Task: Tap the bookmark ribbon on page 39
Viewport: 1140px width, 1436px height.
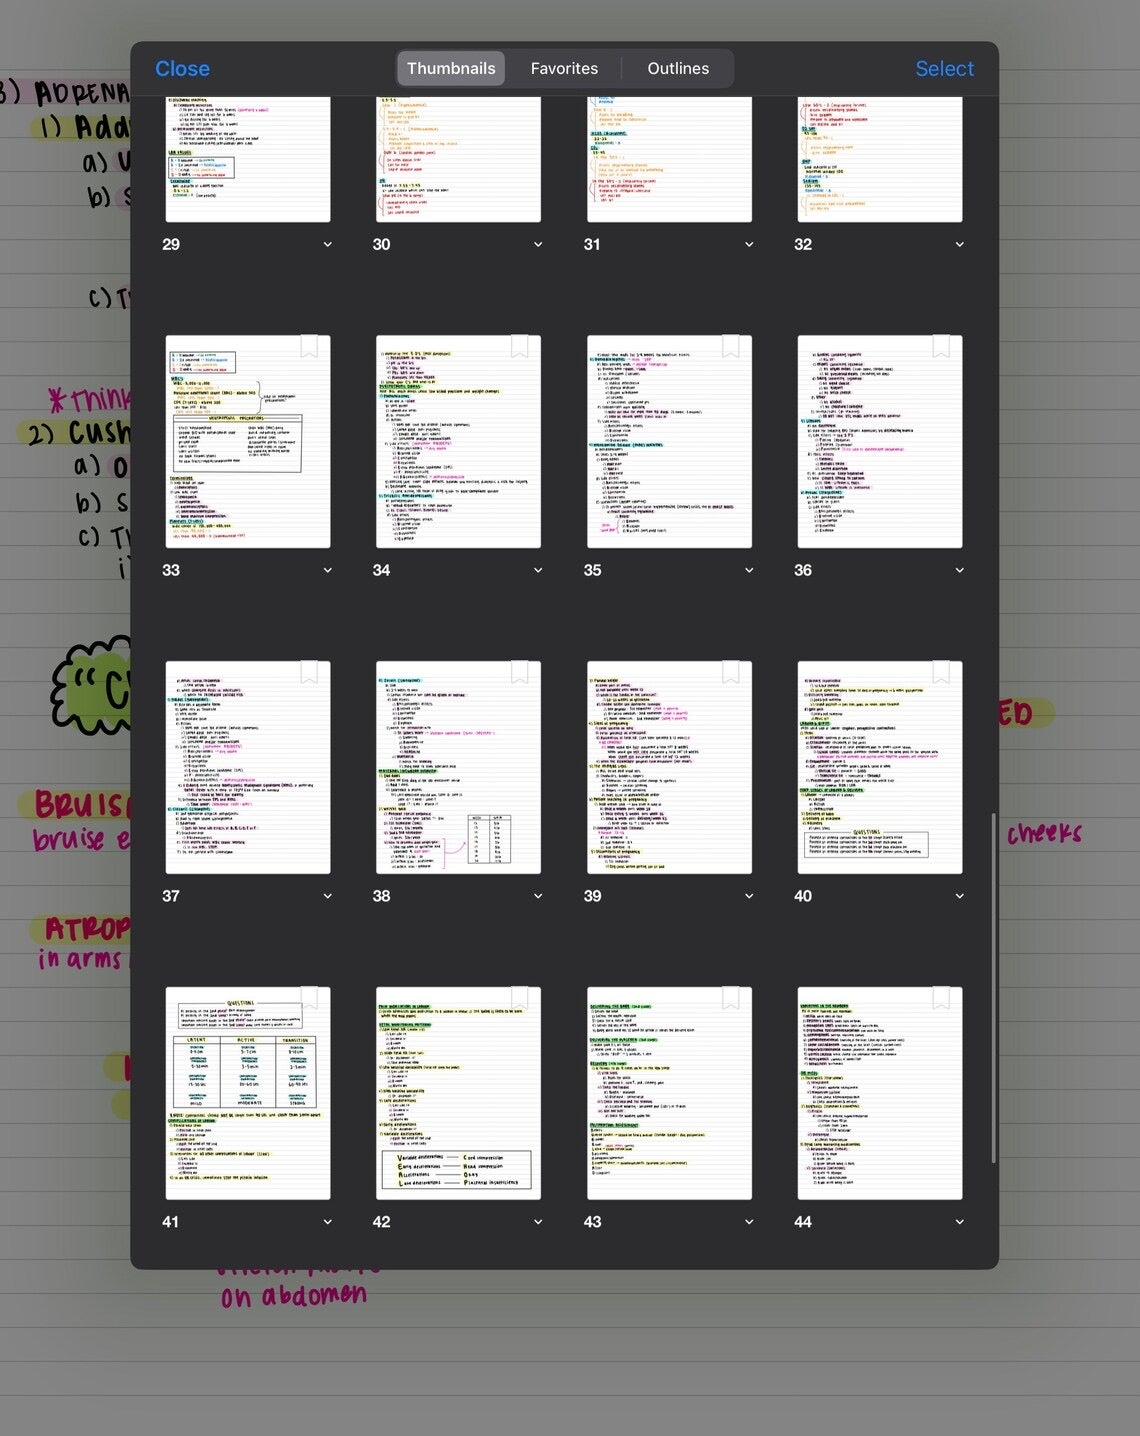Action: [x=731, y=673]
